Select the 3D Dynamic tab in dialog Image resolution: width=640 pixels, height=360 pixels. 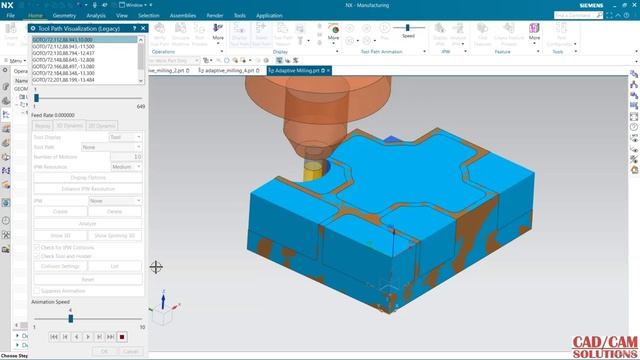click(69, 126)
